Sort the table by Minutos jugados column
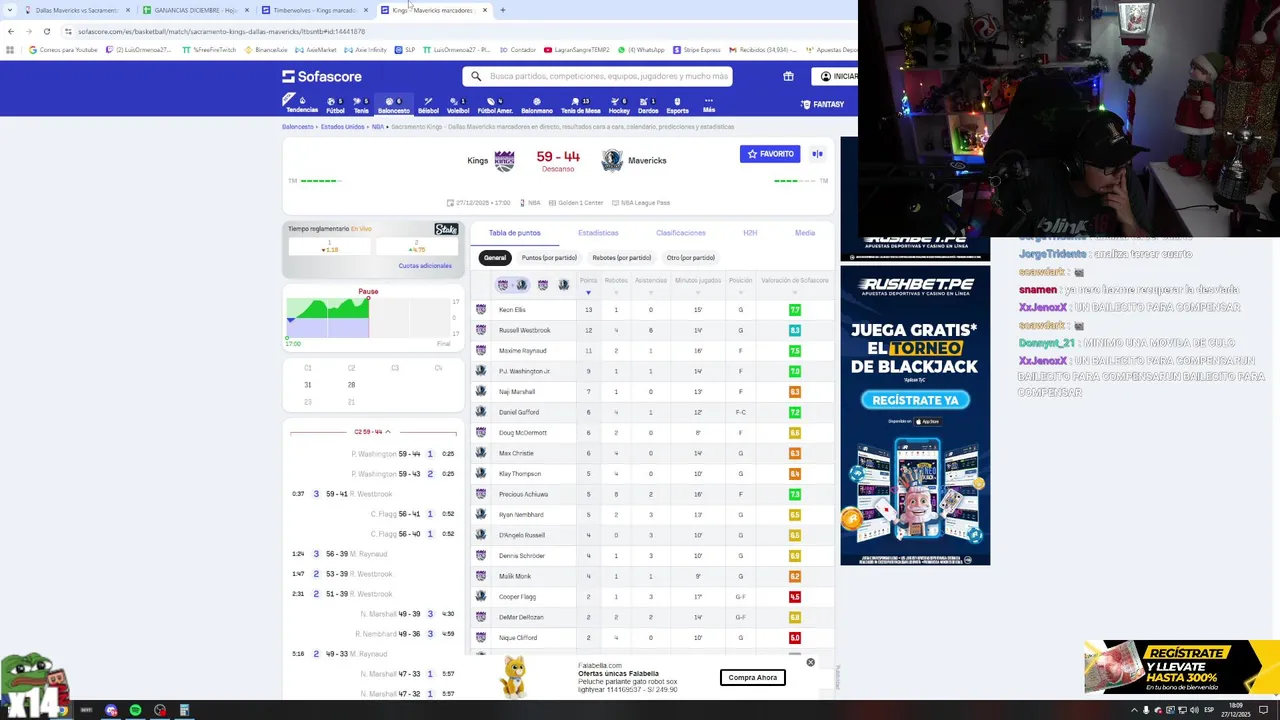The image size is (1280, 720). tap(698, 286)
